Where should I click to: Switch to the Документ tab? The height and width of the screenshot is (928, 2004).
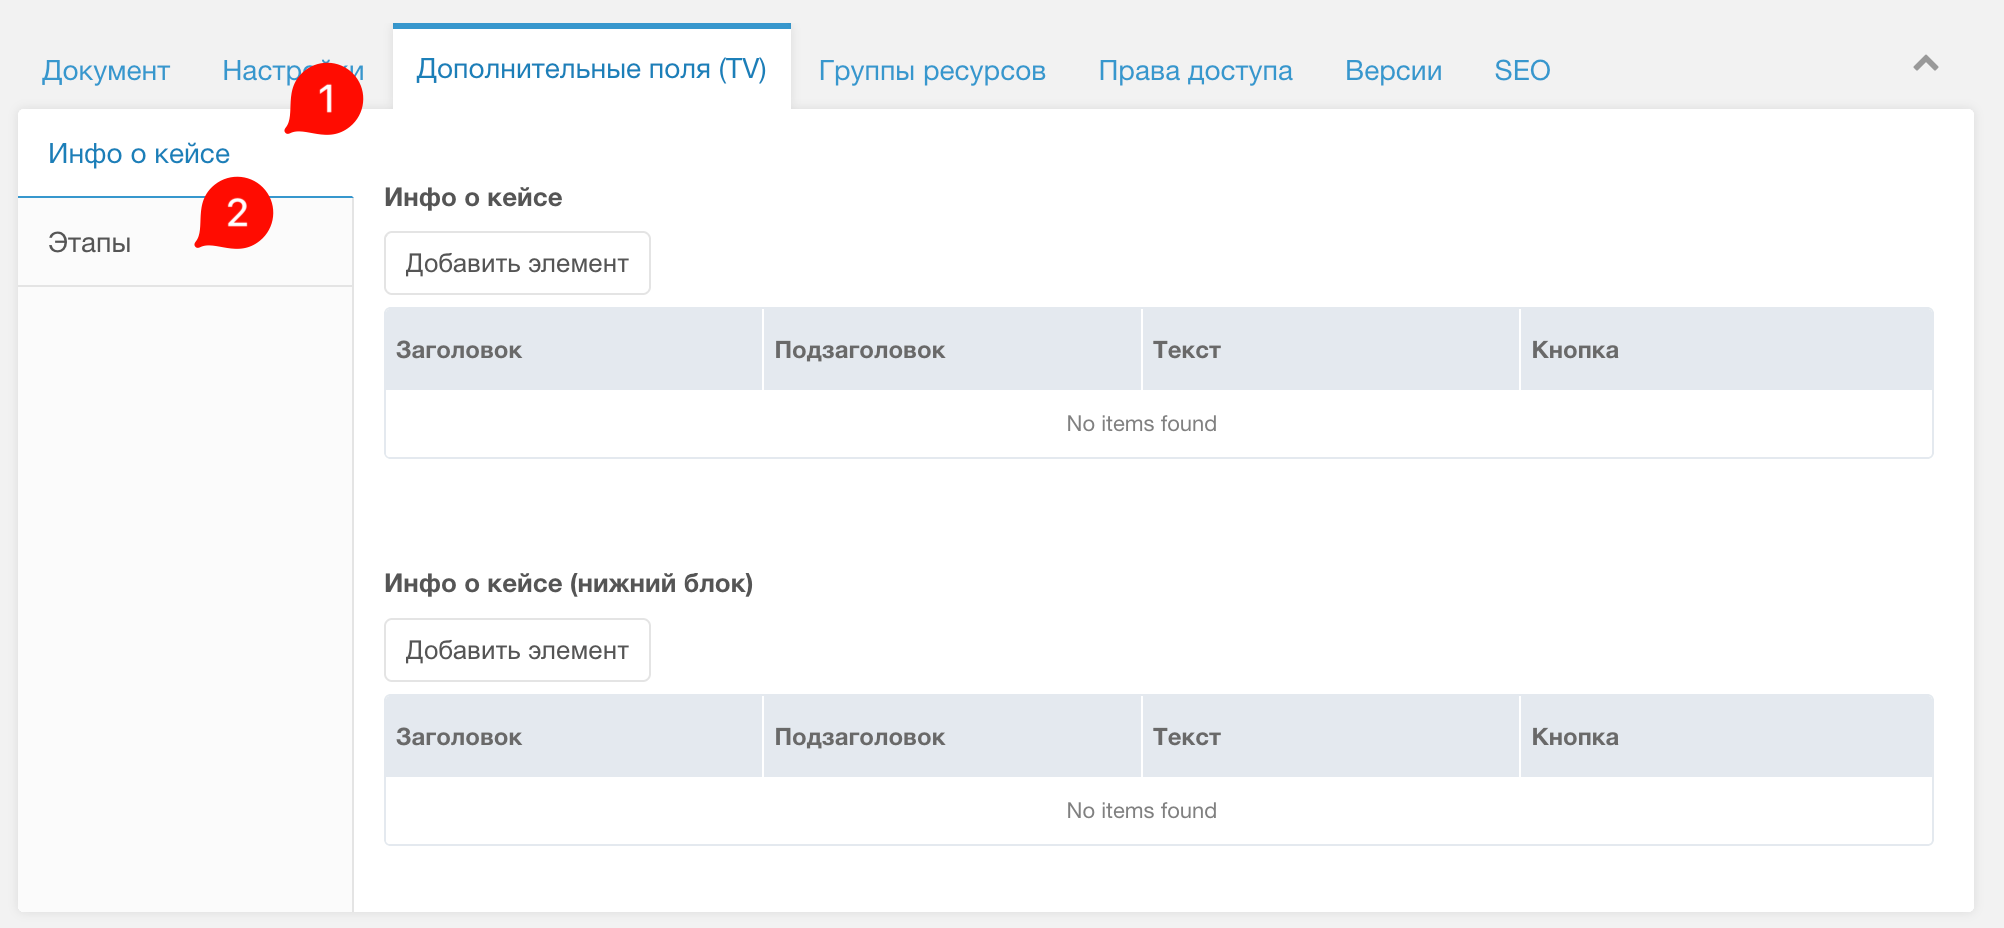105,70
